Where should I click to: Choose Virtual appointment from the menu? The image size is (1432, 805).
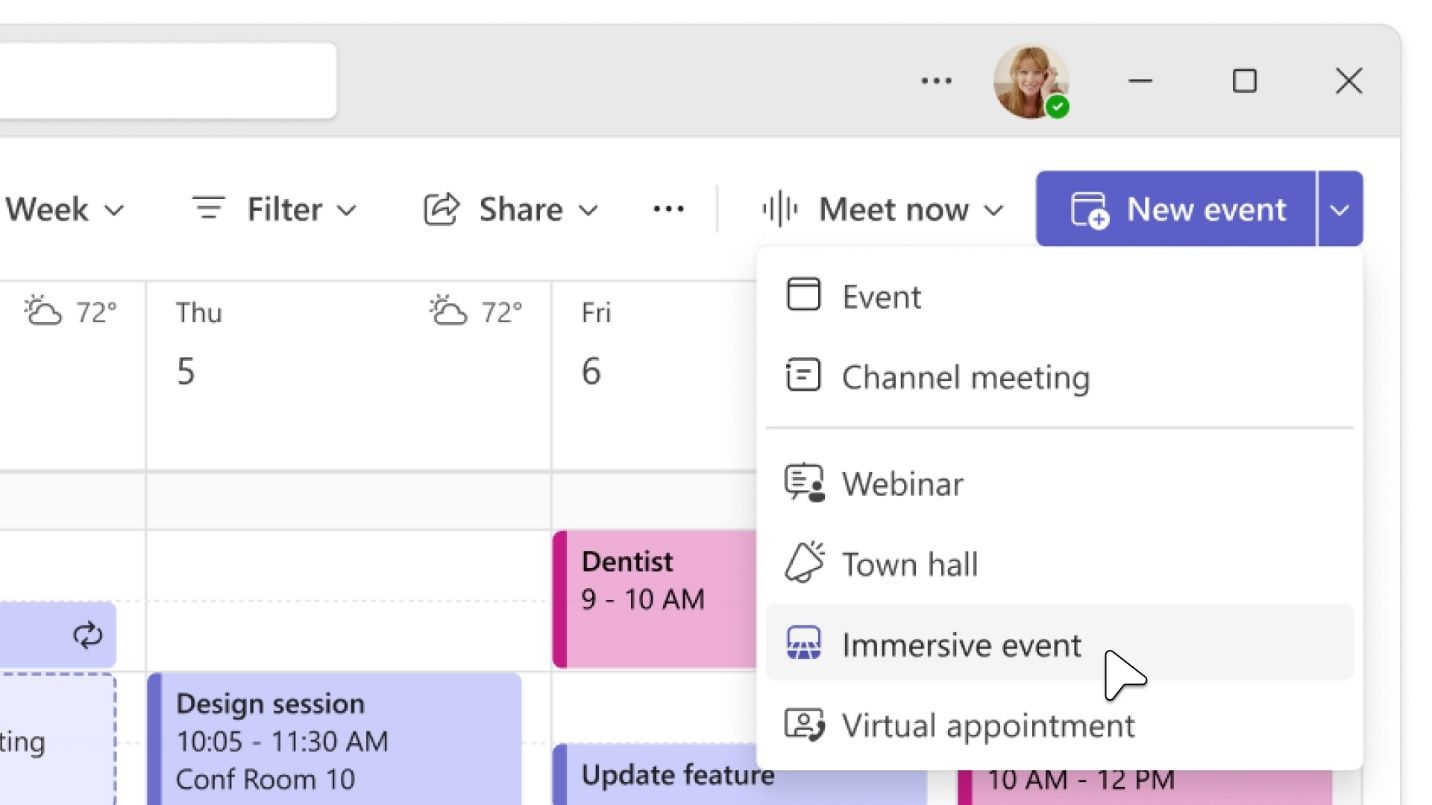pyautogui.click(x=988, y=725)
